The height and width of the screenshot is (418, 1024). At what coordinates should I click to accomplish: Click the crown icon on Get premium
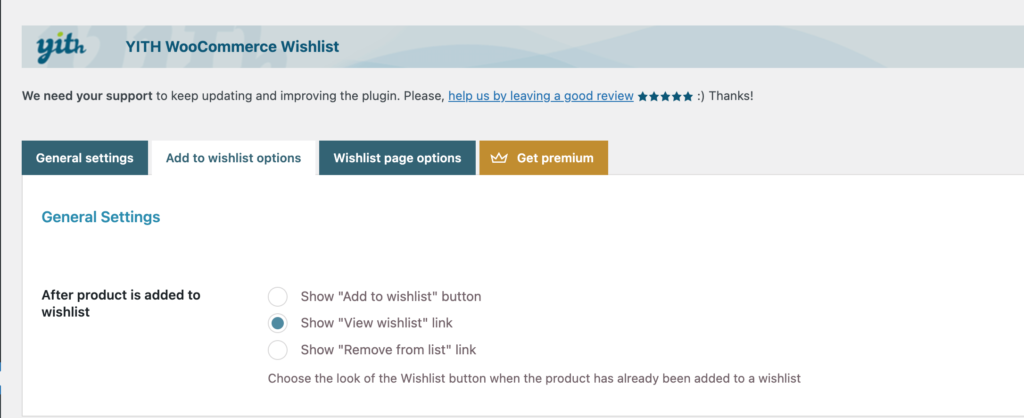499,158
